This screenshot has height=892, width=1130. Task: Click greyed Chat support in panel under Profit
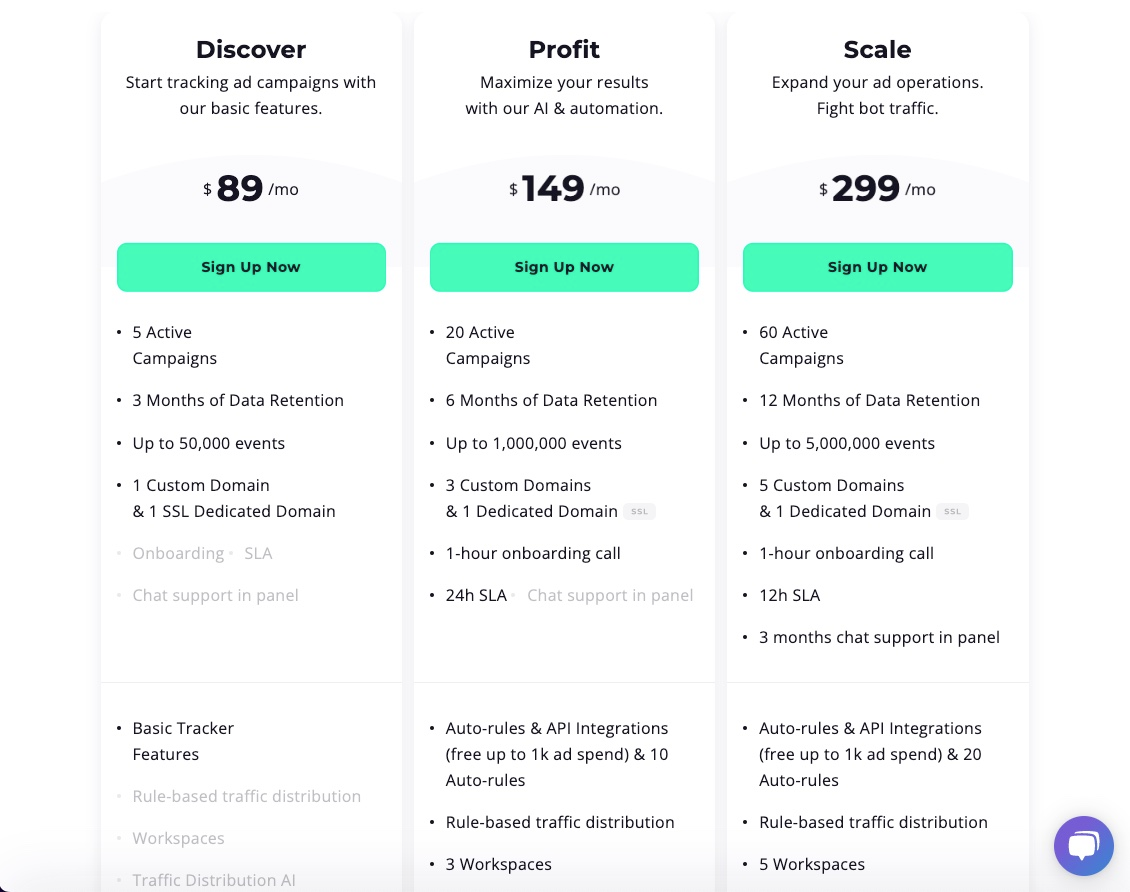[x=610, y=595]
